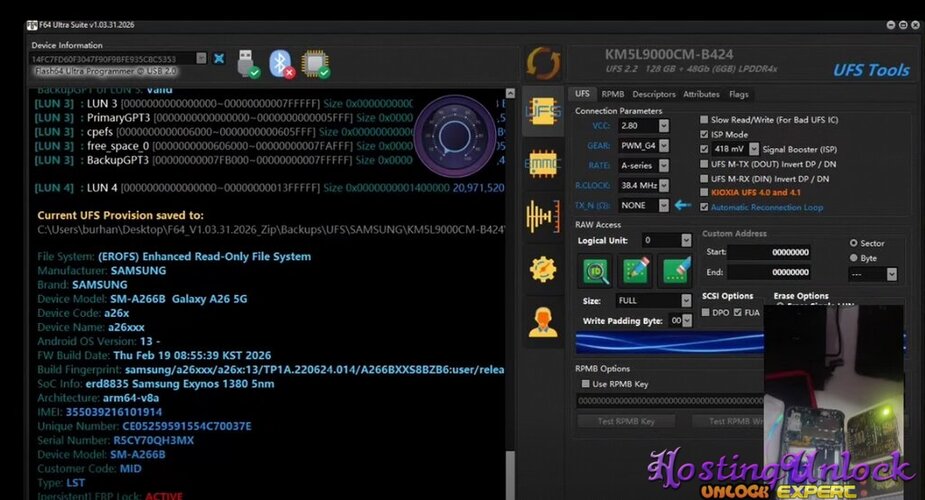Click the blue progress bar
925x500 pixels.
[670, 343]
